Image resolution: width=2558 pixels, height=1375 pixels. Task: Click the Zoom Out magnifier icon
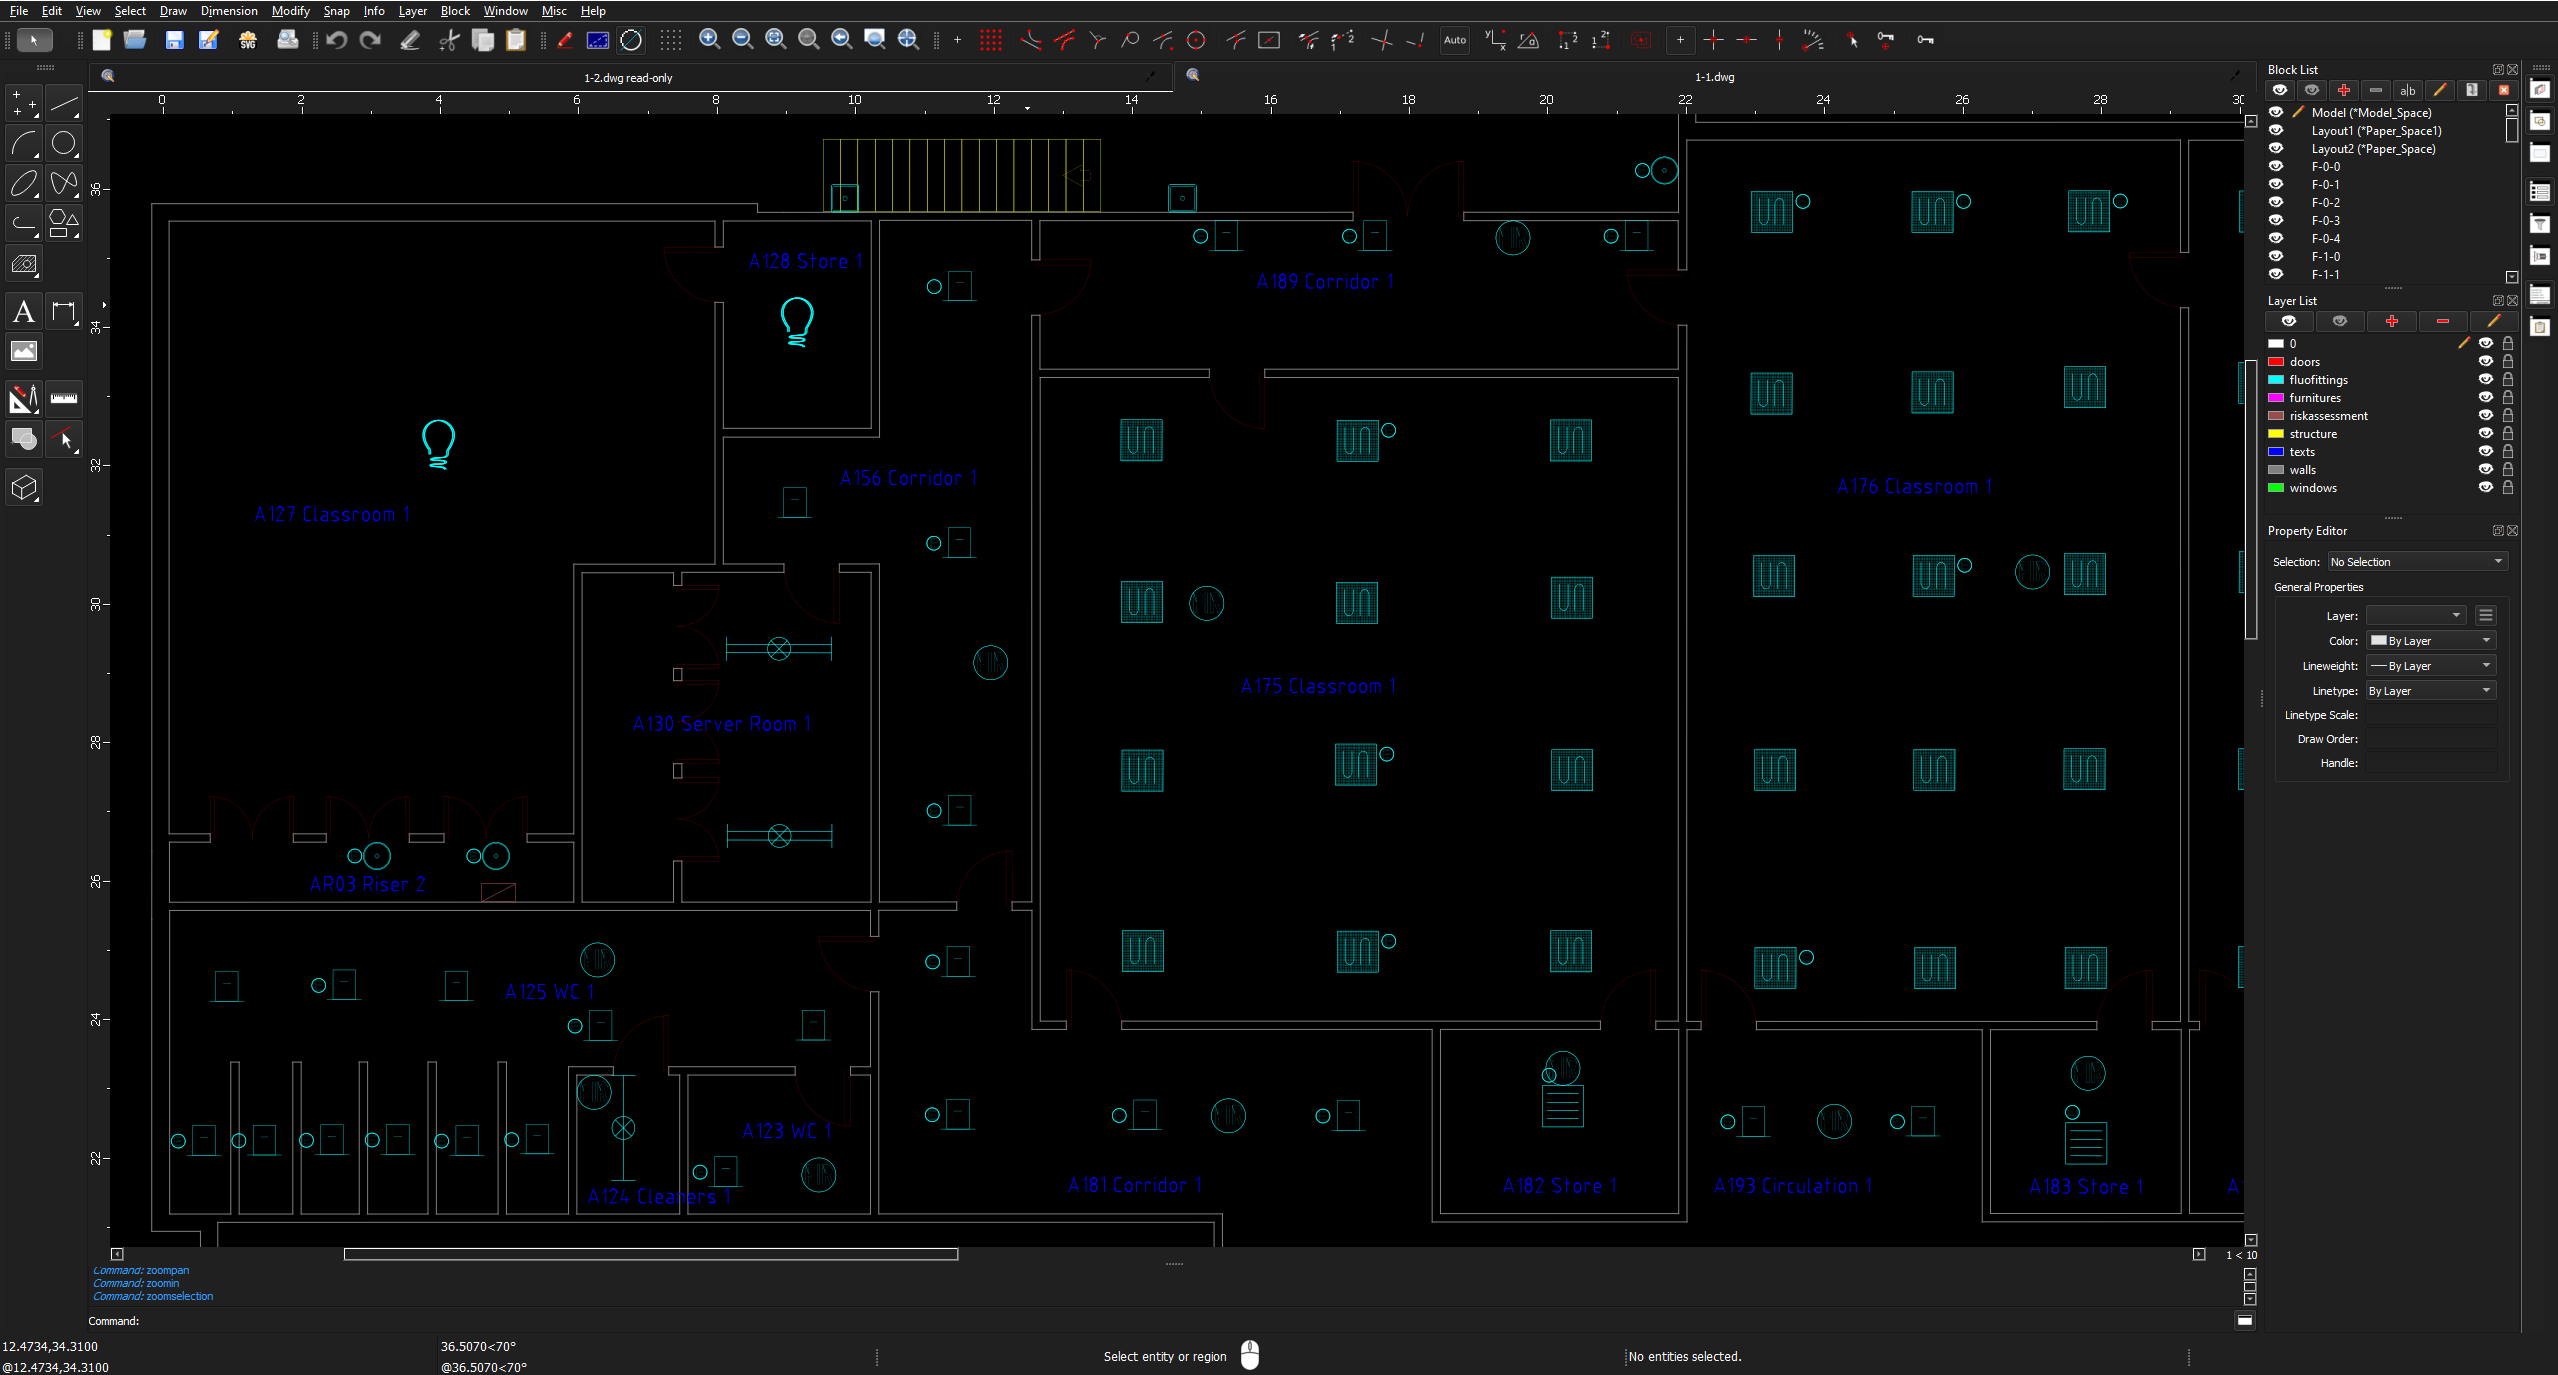pos(743,40)
